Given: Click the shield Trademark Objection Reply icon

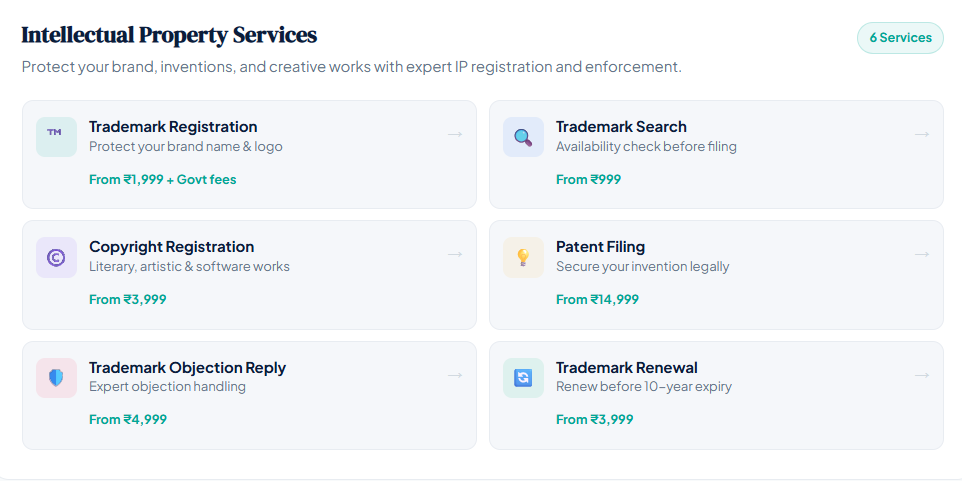Looking at the screenshot, I should point(56,378).
